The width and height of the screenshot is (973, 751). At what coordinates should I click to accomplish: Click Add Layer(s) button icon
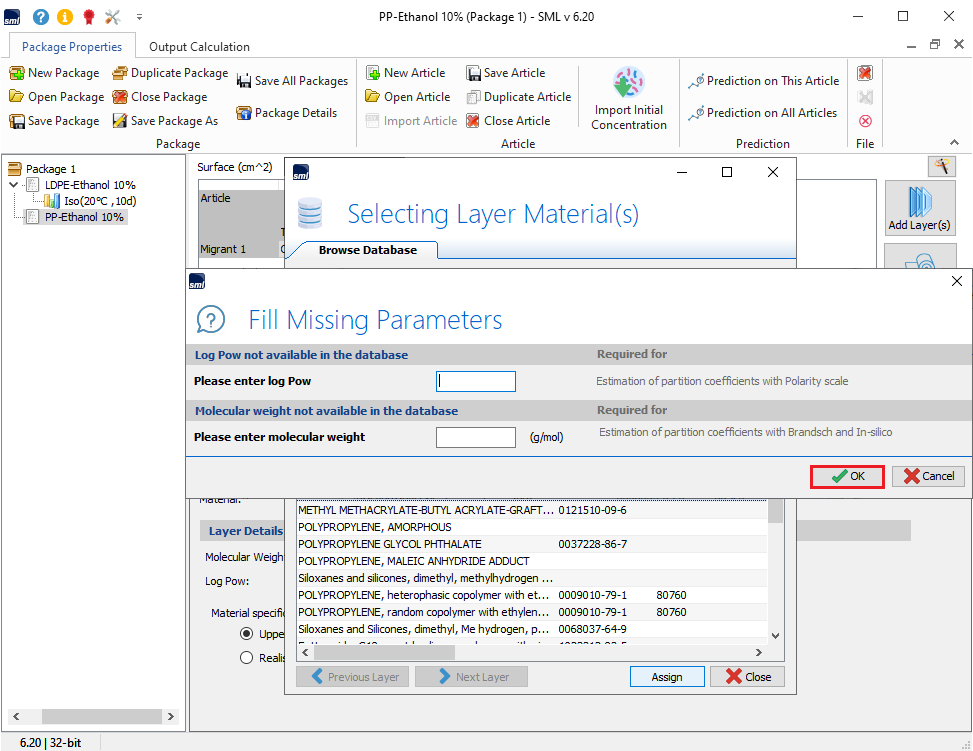tap(919, 201)
